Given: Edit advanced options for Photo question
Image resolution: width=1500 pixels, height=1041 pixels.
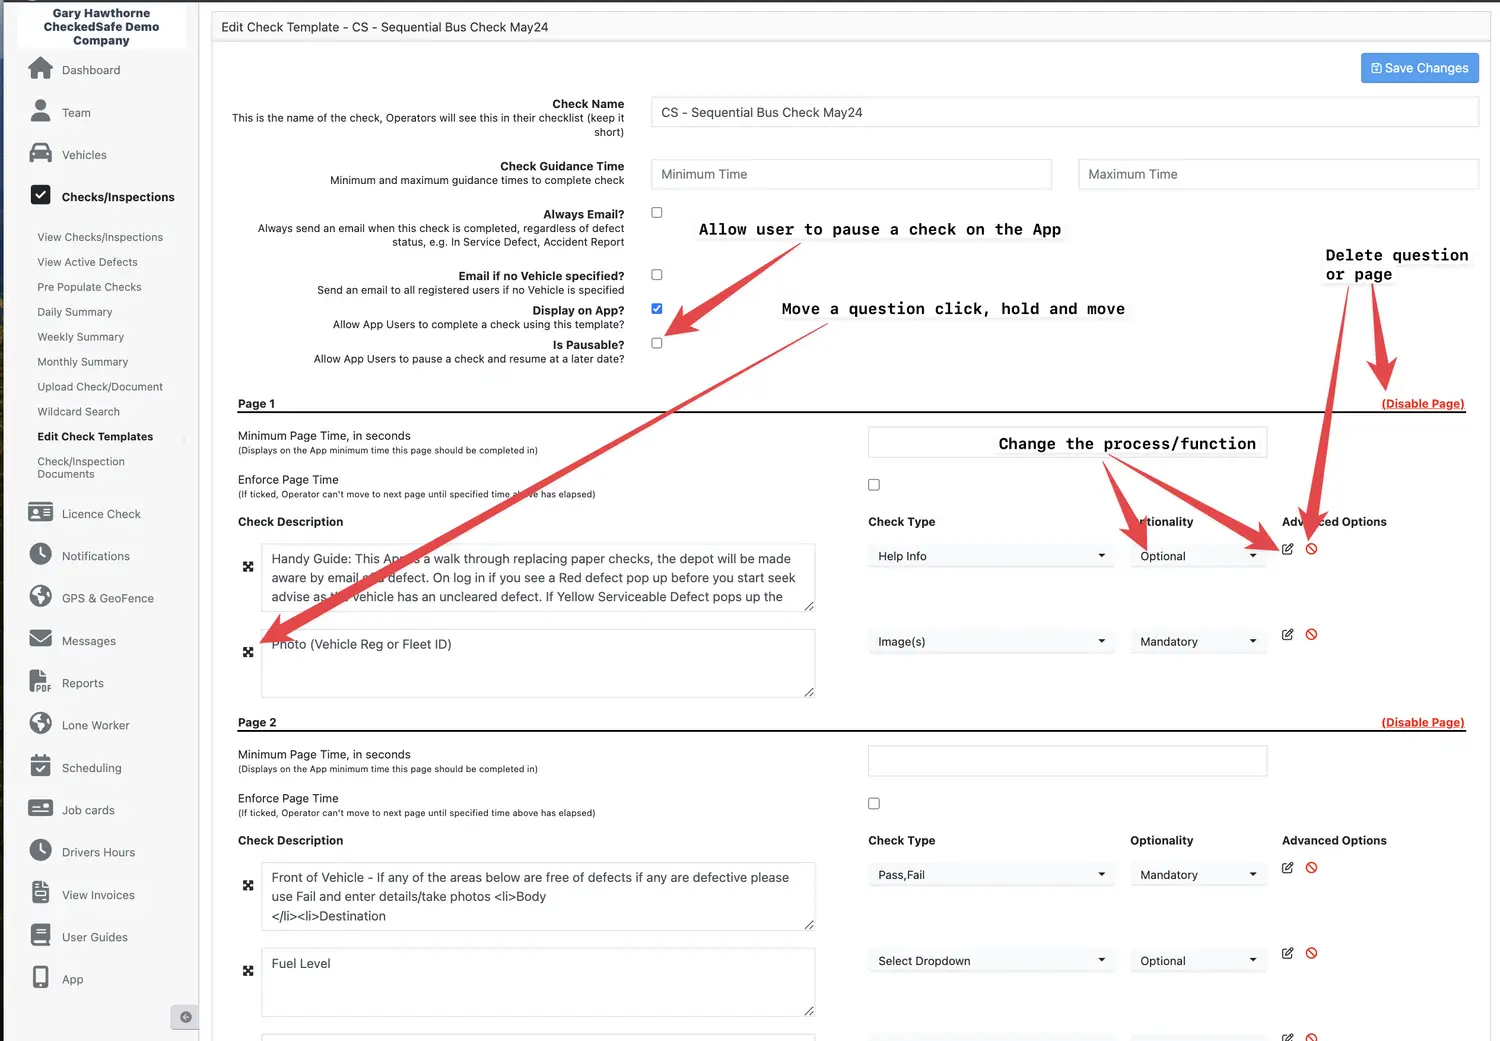Looking at the screenshot, I should 1288,635.
